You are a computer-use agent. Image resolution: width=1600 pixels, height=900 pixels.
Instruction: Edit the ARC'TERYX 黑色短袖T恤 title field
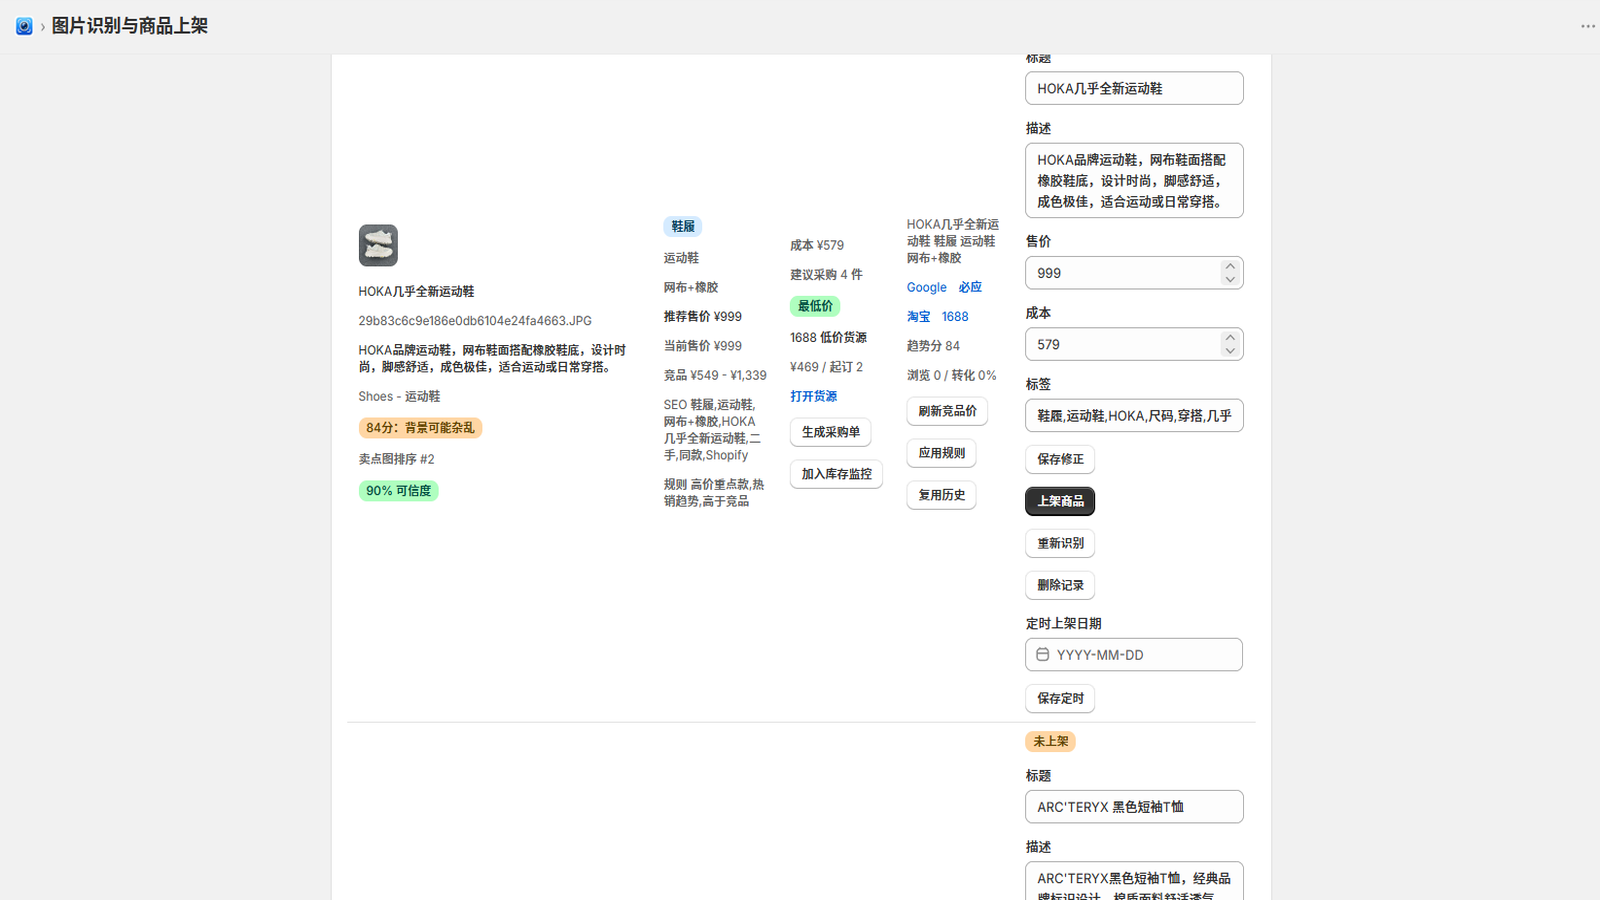click(1134, 807)
